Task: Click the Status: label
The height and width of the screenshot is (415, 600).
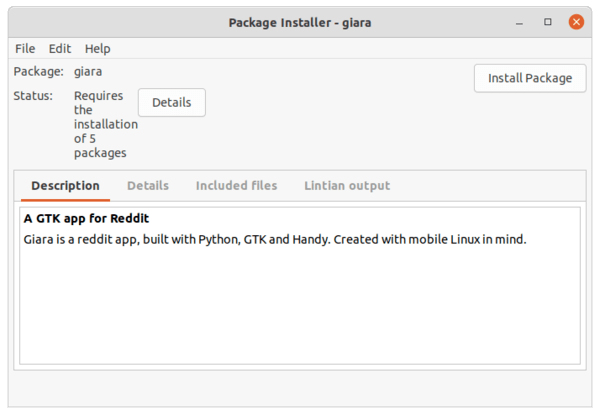Action: [33, 96]
